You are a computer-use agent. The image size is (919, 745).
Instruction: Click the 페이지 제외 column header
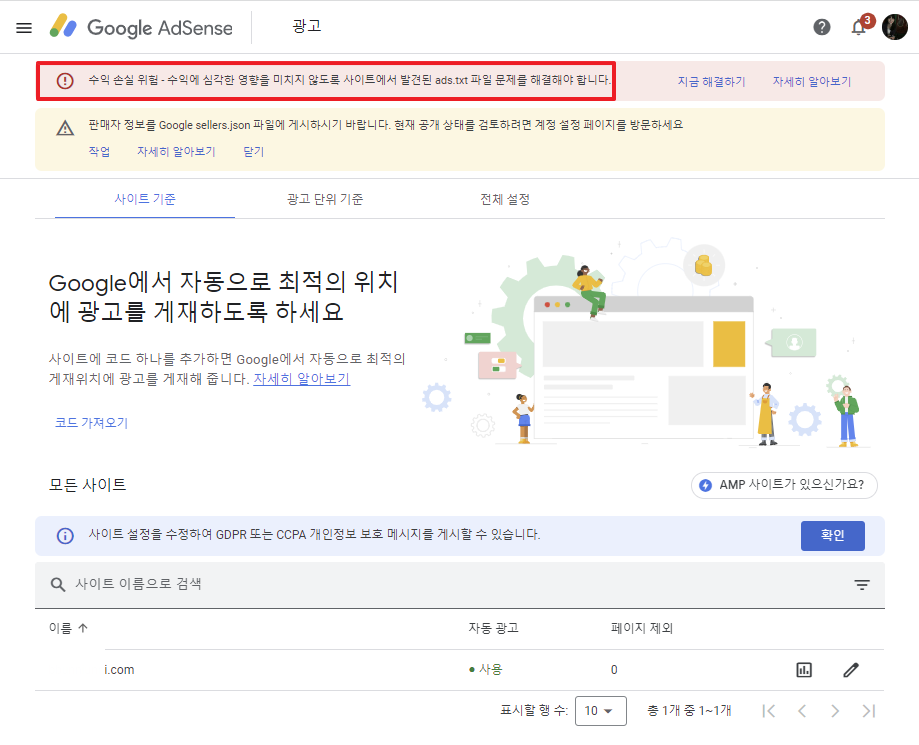pos(642,628)
